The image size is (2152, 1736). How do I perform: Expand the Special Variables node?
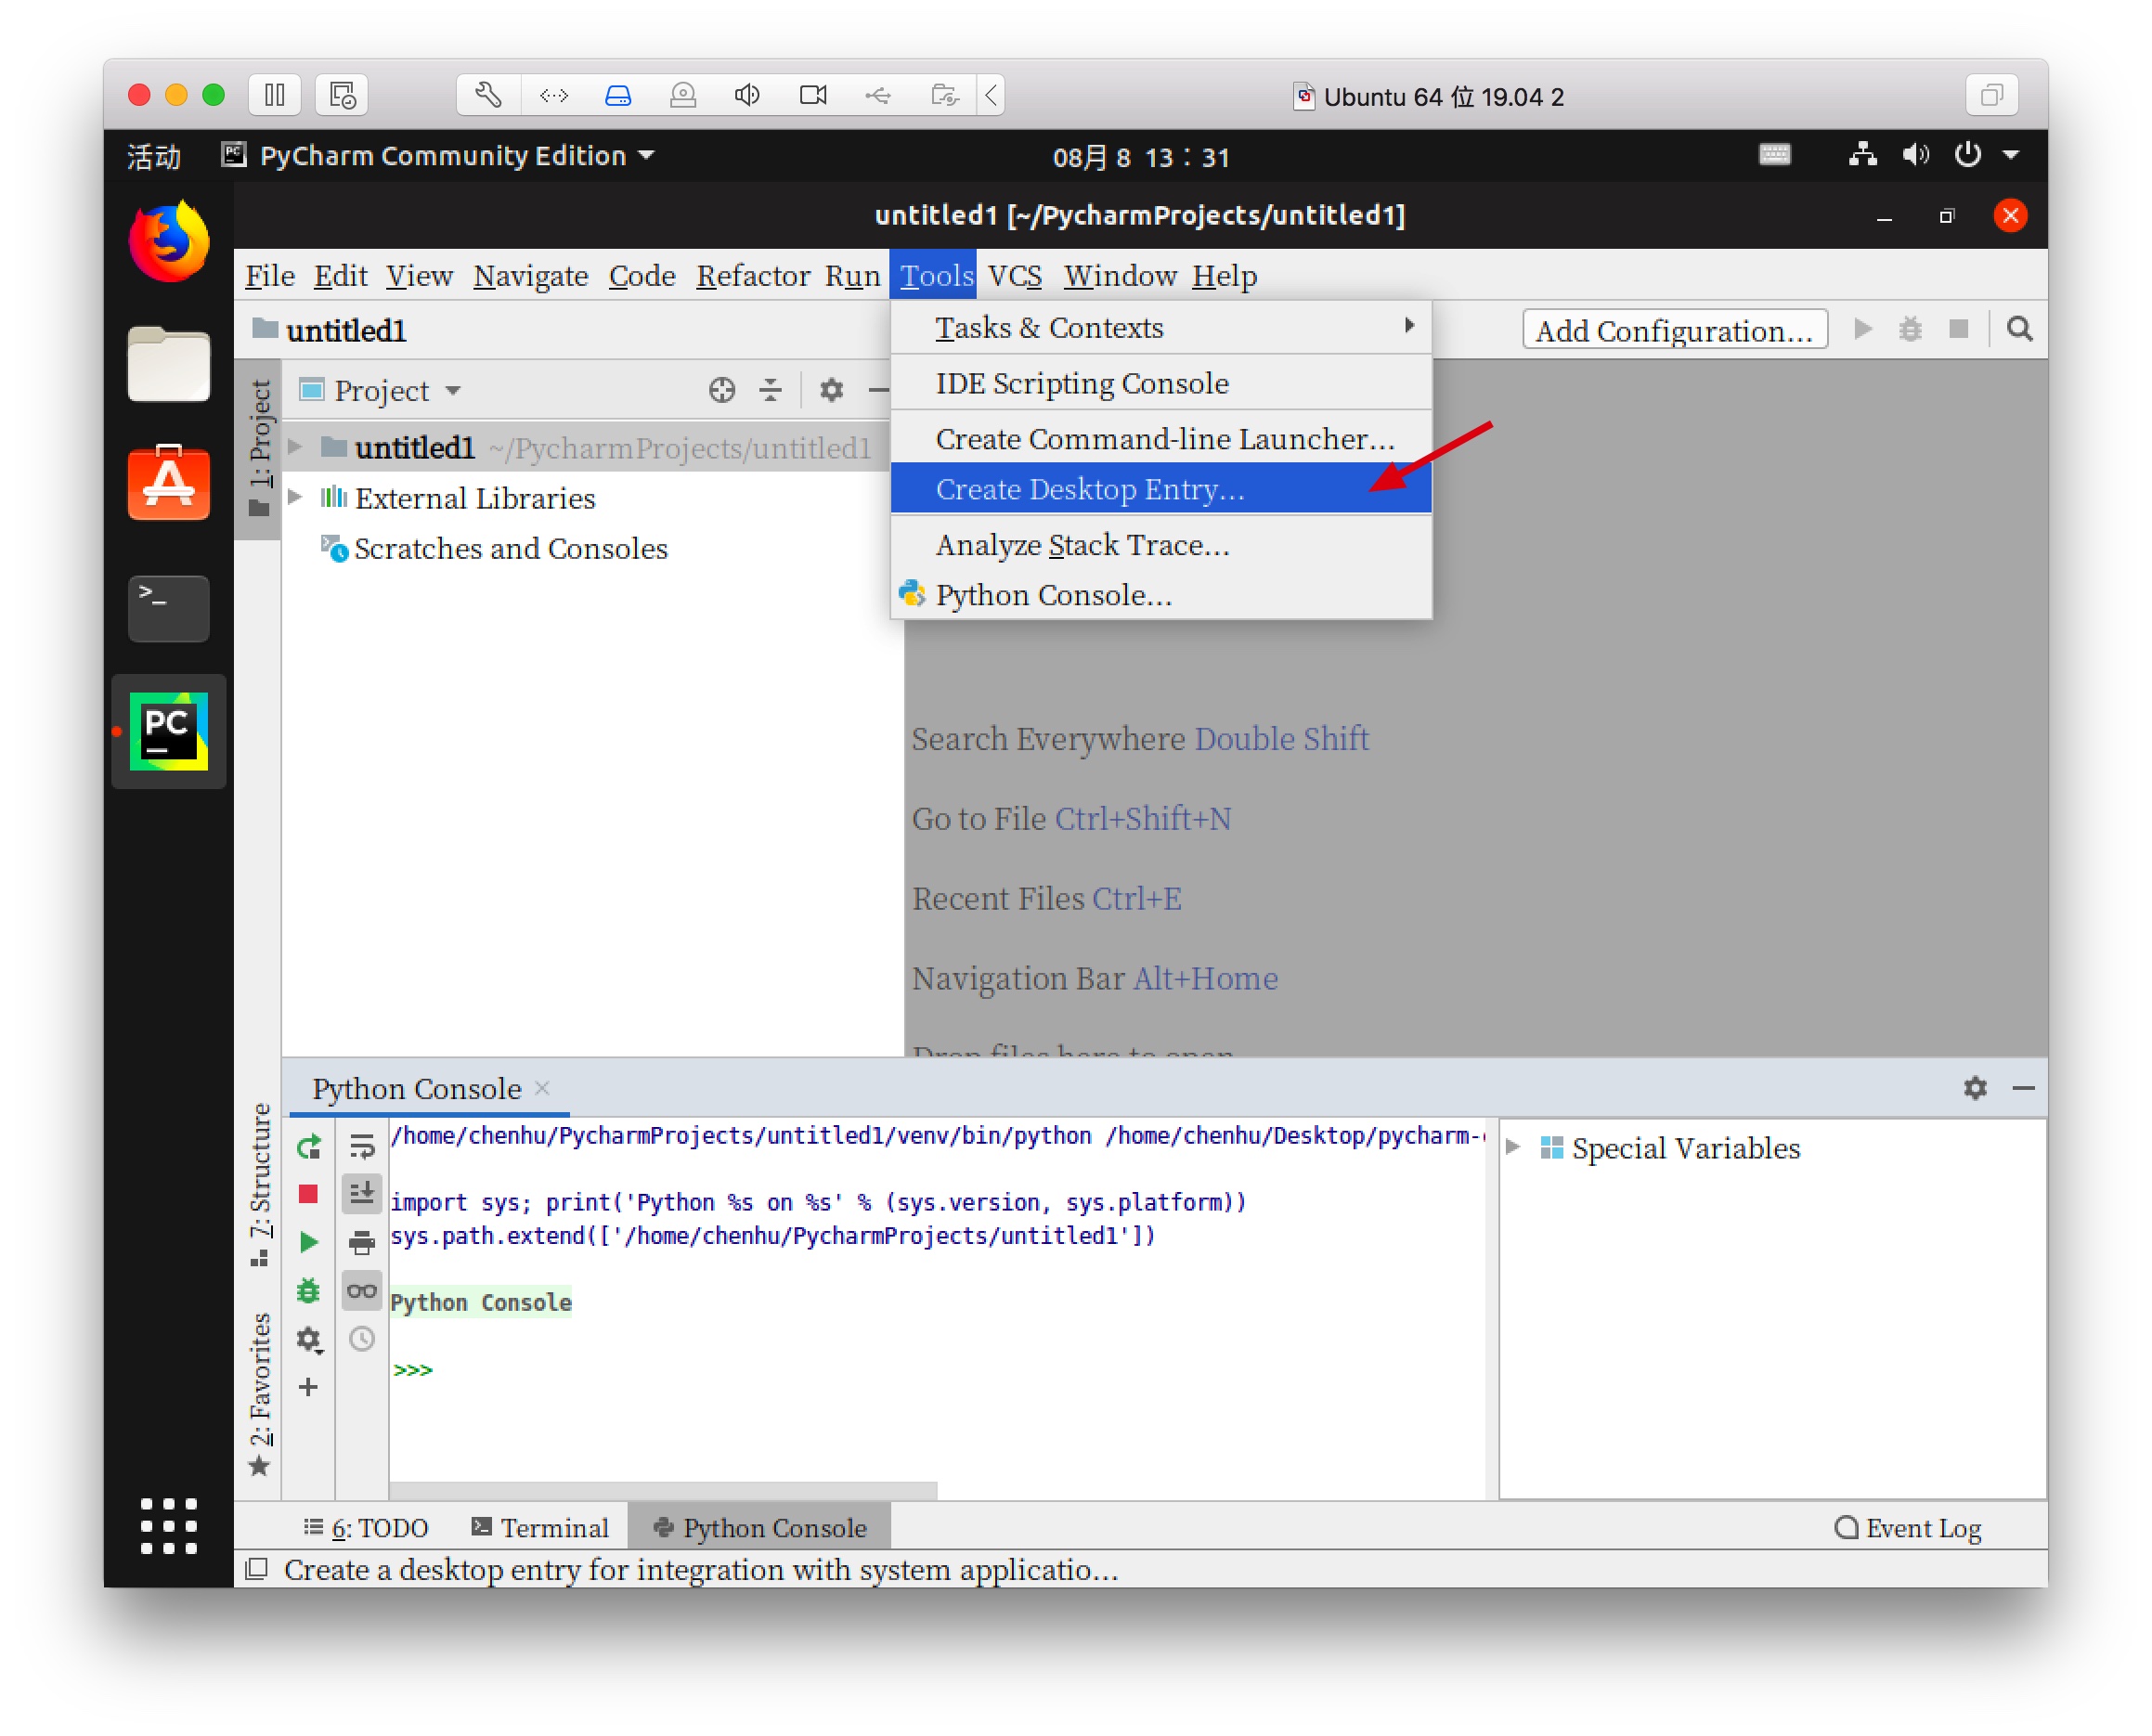[x=1513, y=1147]
